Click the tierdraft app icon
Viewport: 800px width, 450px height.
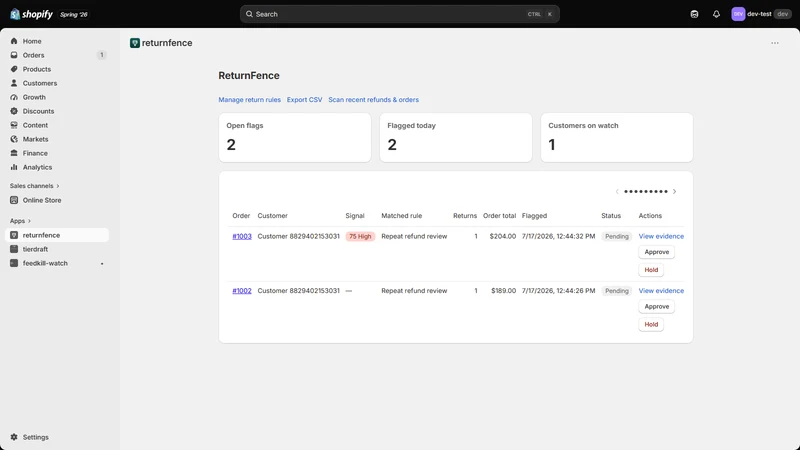[14, 249]
